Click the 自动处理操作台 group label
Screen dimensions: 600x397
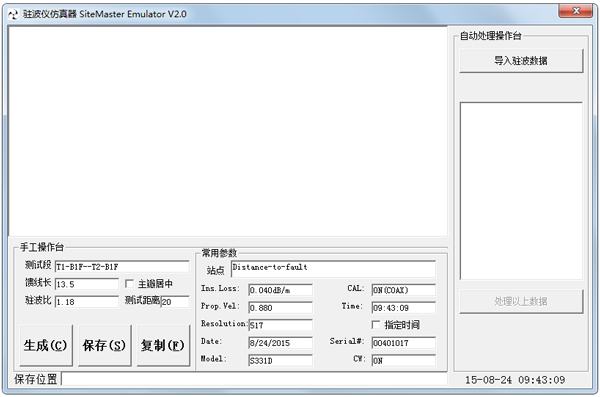tap(491, 36)
